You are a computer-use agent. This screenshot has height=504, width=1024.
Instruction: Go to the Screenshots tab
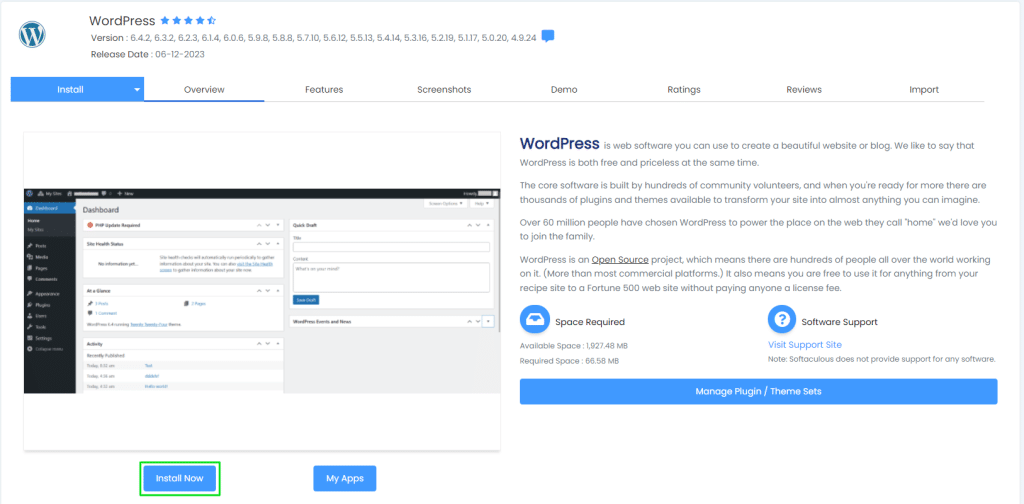(444, 89)
